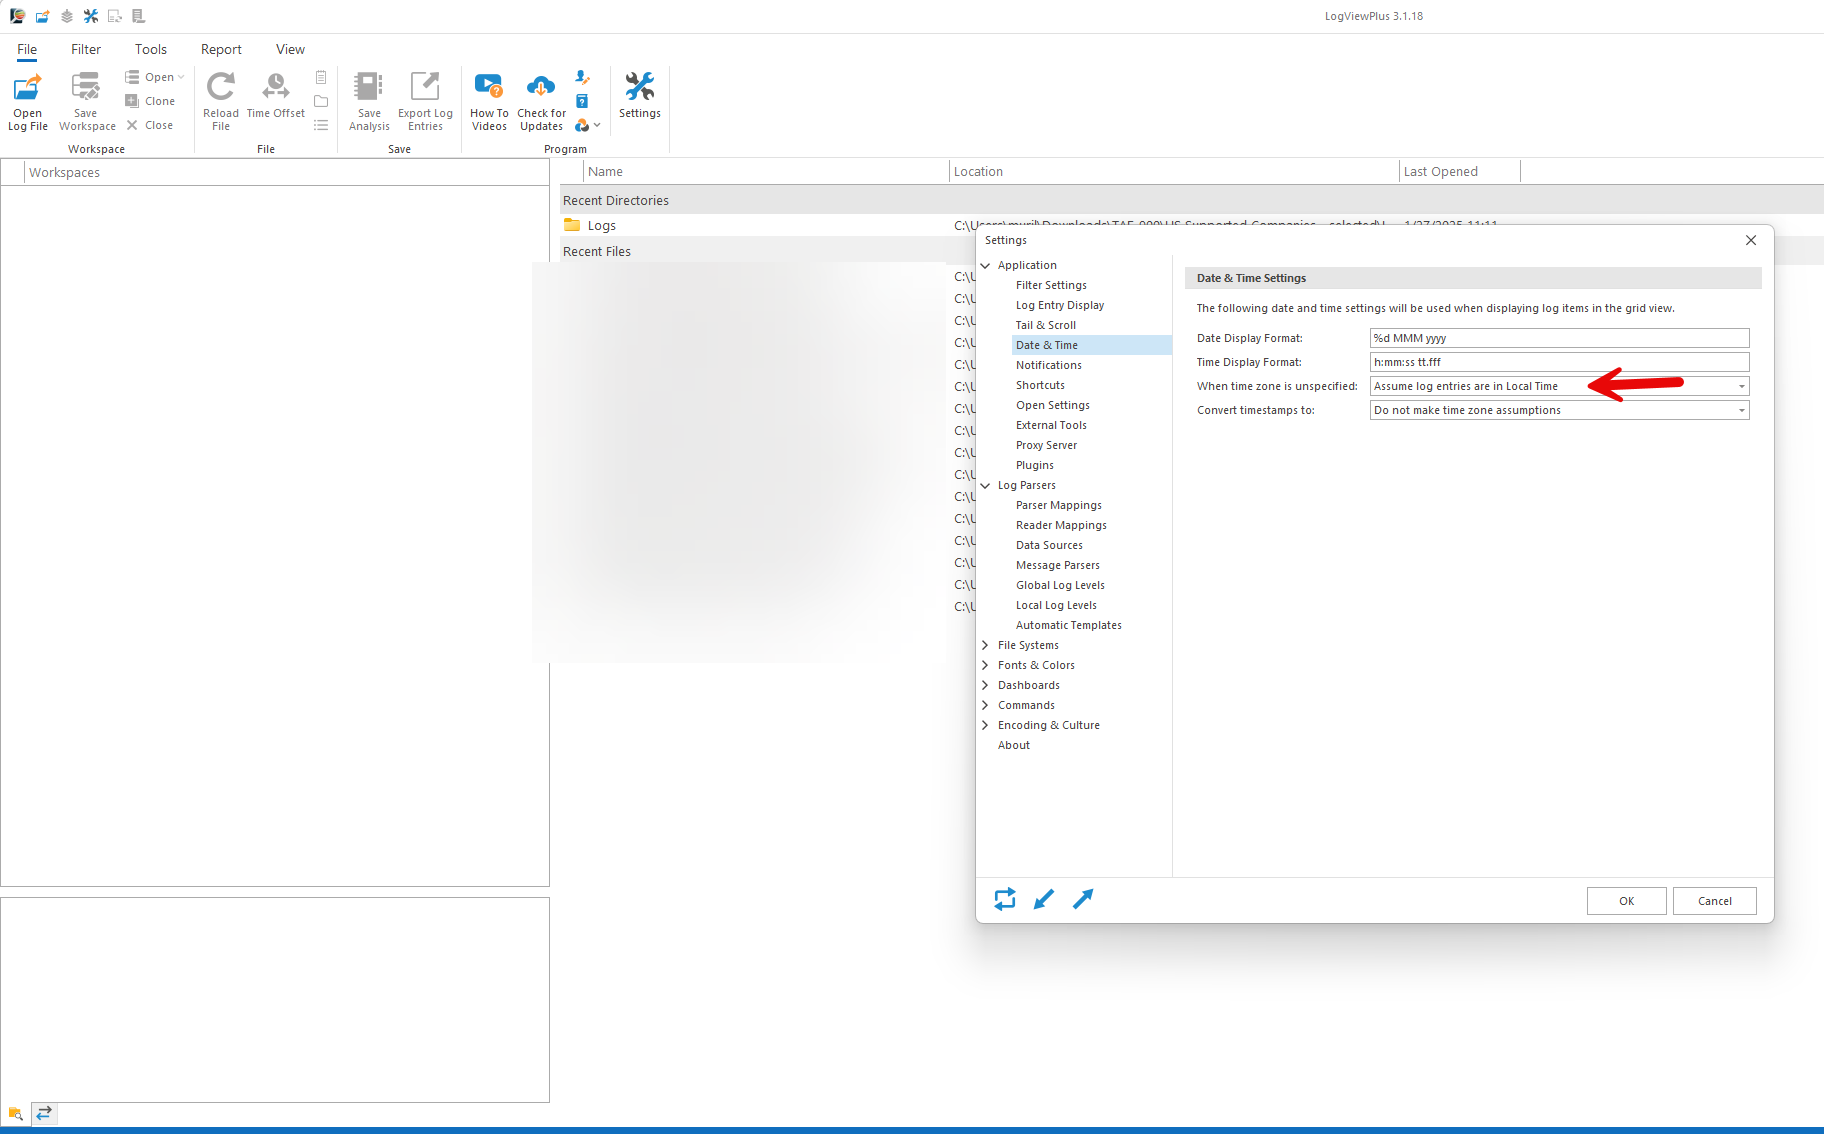Click the Reload File icon
The width and height of the screenshot is (1824, 1134).
[220, 87]
